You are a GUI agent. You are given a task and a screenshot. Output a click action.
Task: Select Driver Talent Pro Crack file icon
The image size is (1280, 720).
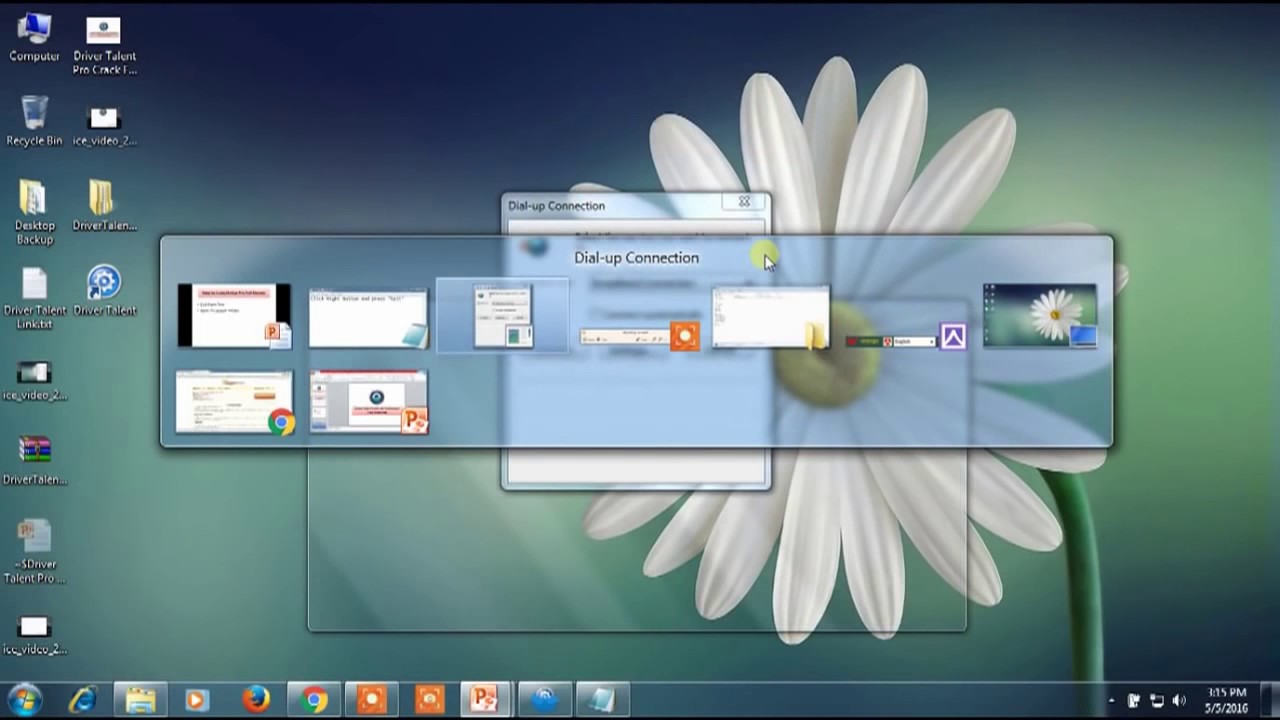click(x=104, y=45)
